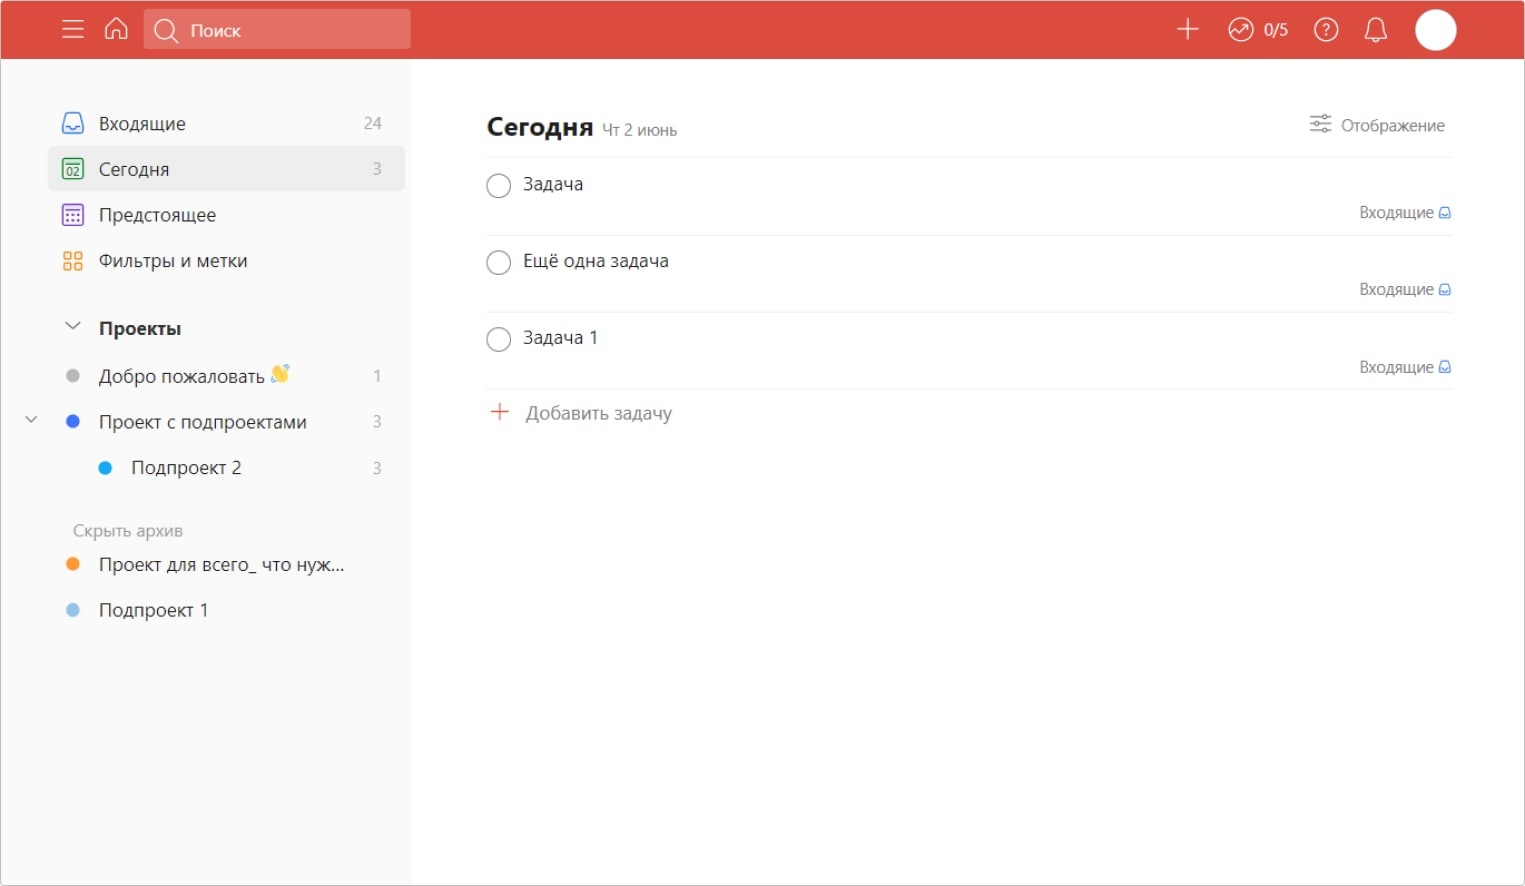The width and height of the screenshot is (1525, 886).
Task: Click the task title Ещё одна задача
Action: point(596,261)
